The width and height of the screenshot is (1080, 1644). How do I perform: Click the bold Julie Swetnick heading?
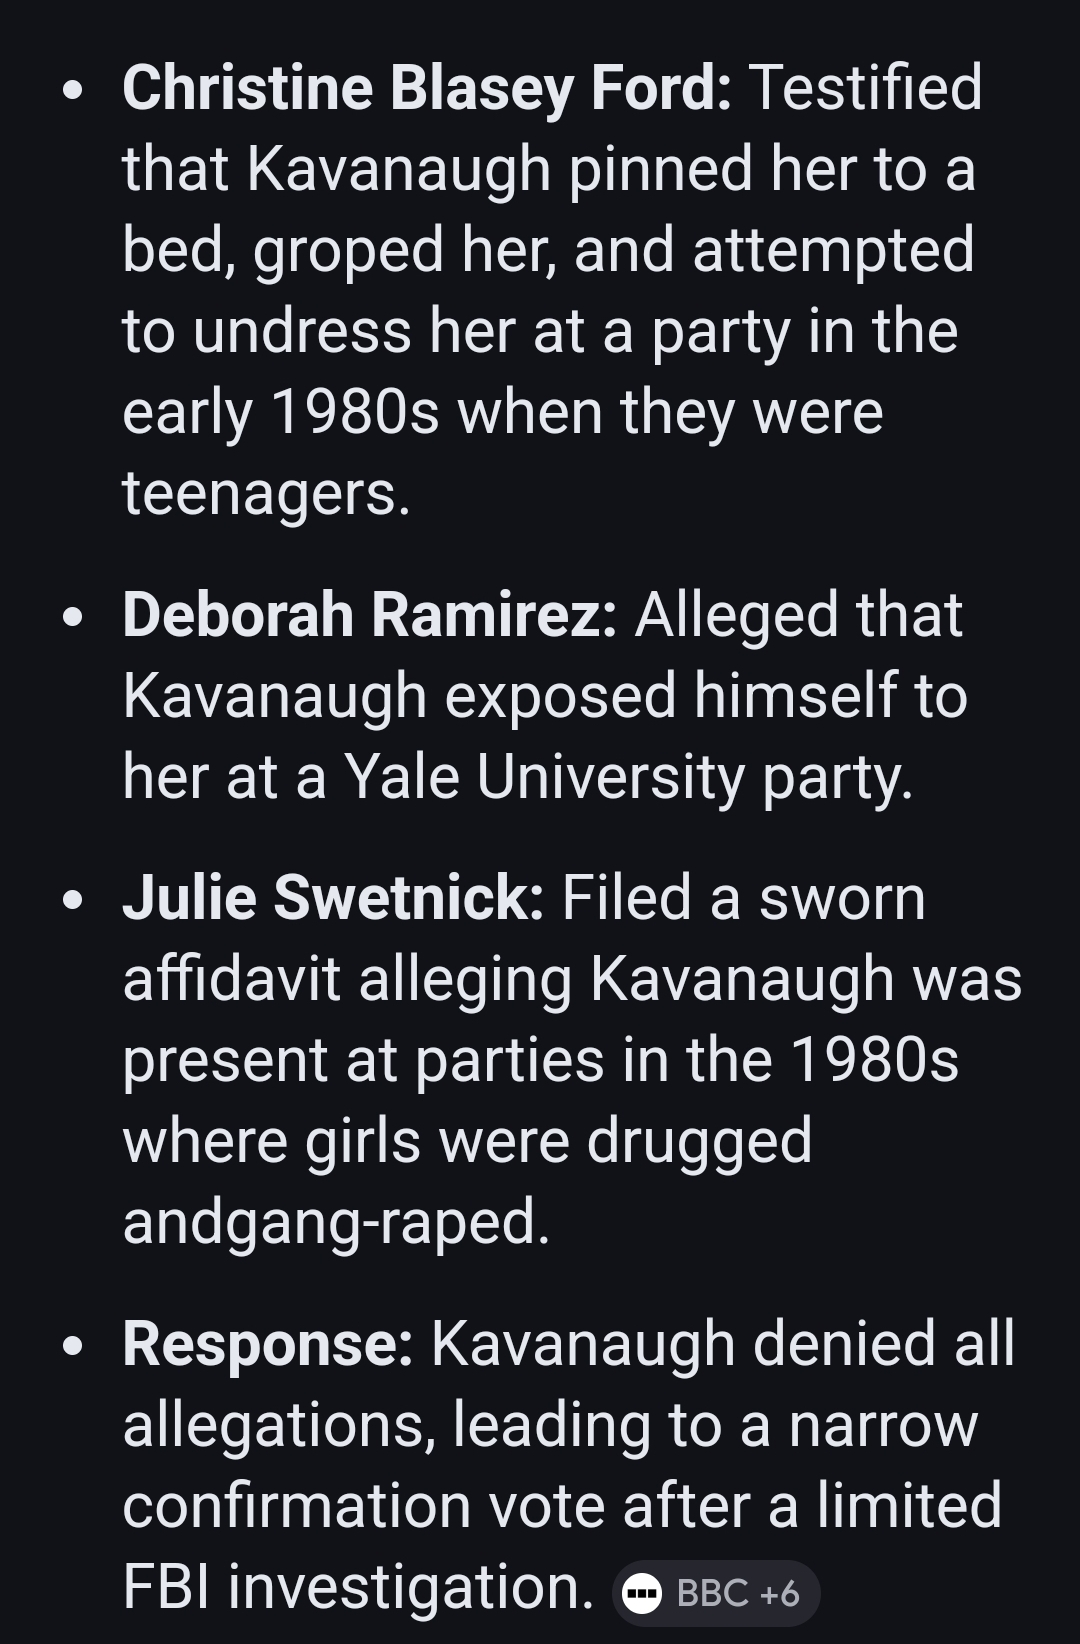(x=333, y=897)
